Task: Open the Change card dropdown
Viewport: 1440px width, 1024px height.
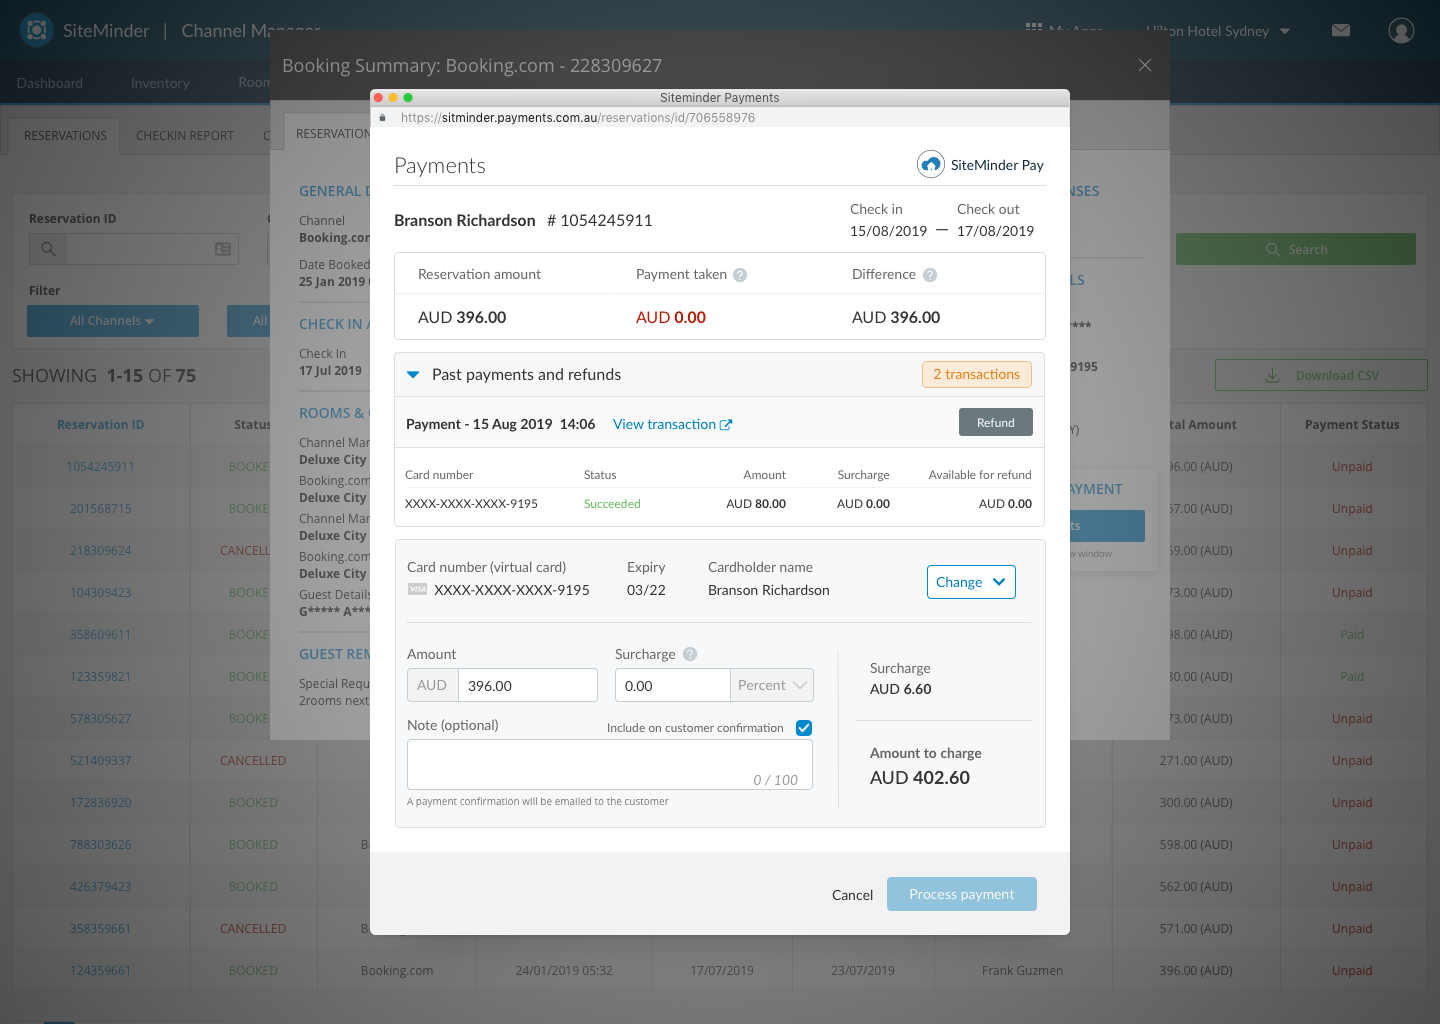Action: coord(971,582)
